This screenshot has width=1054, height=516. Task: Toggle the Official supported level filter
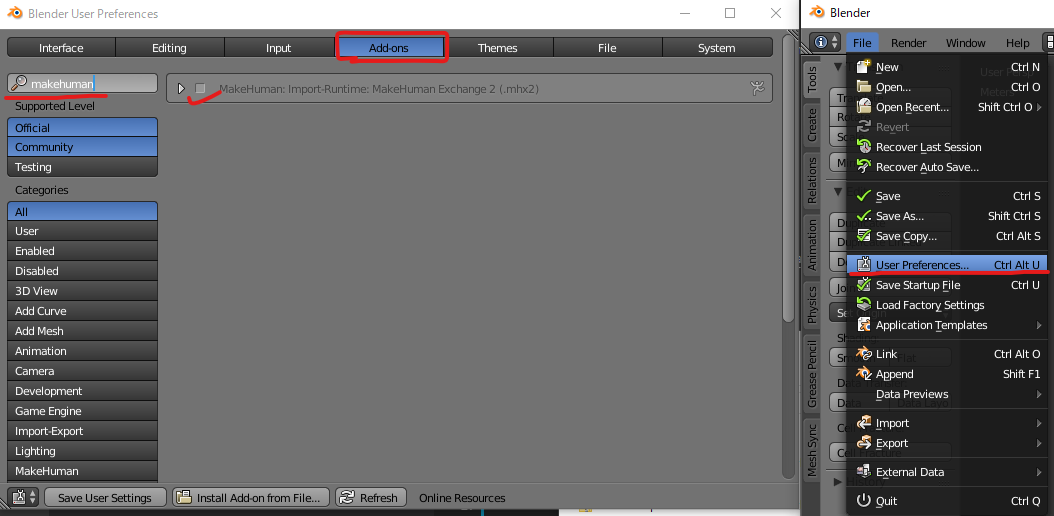(83, 128)
